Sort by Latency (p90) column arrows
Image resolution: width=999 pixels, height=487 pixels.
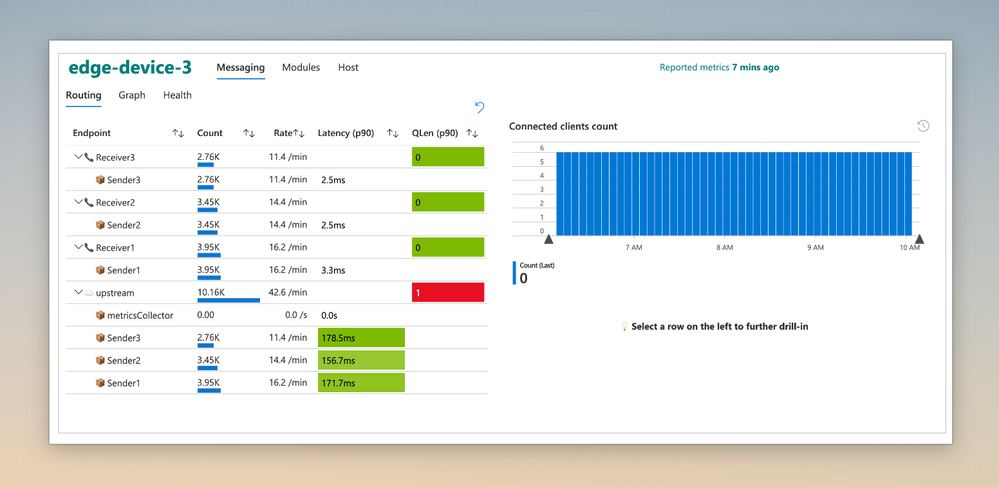(x=392, y=133)
